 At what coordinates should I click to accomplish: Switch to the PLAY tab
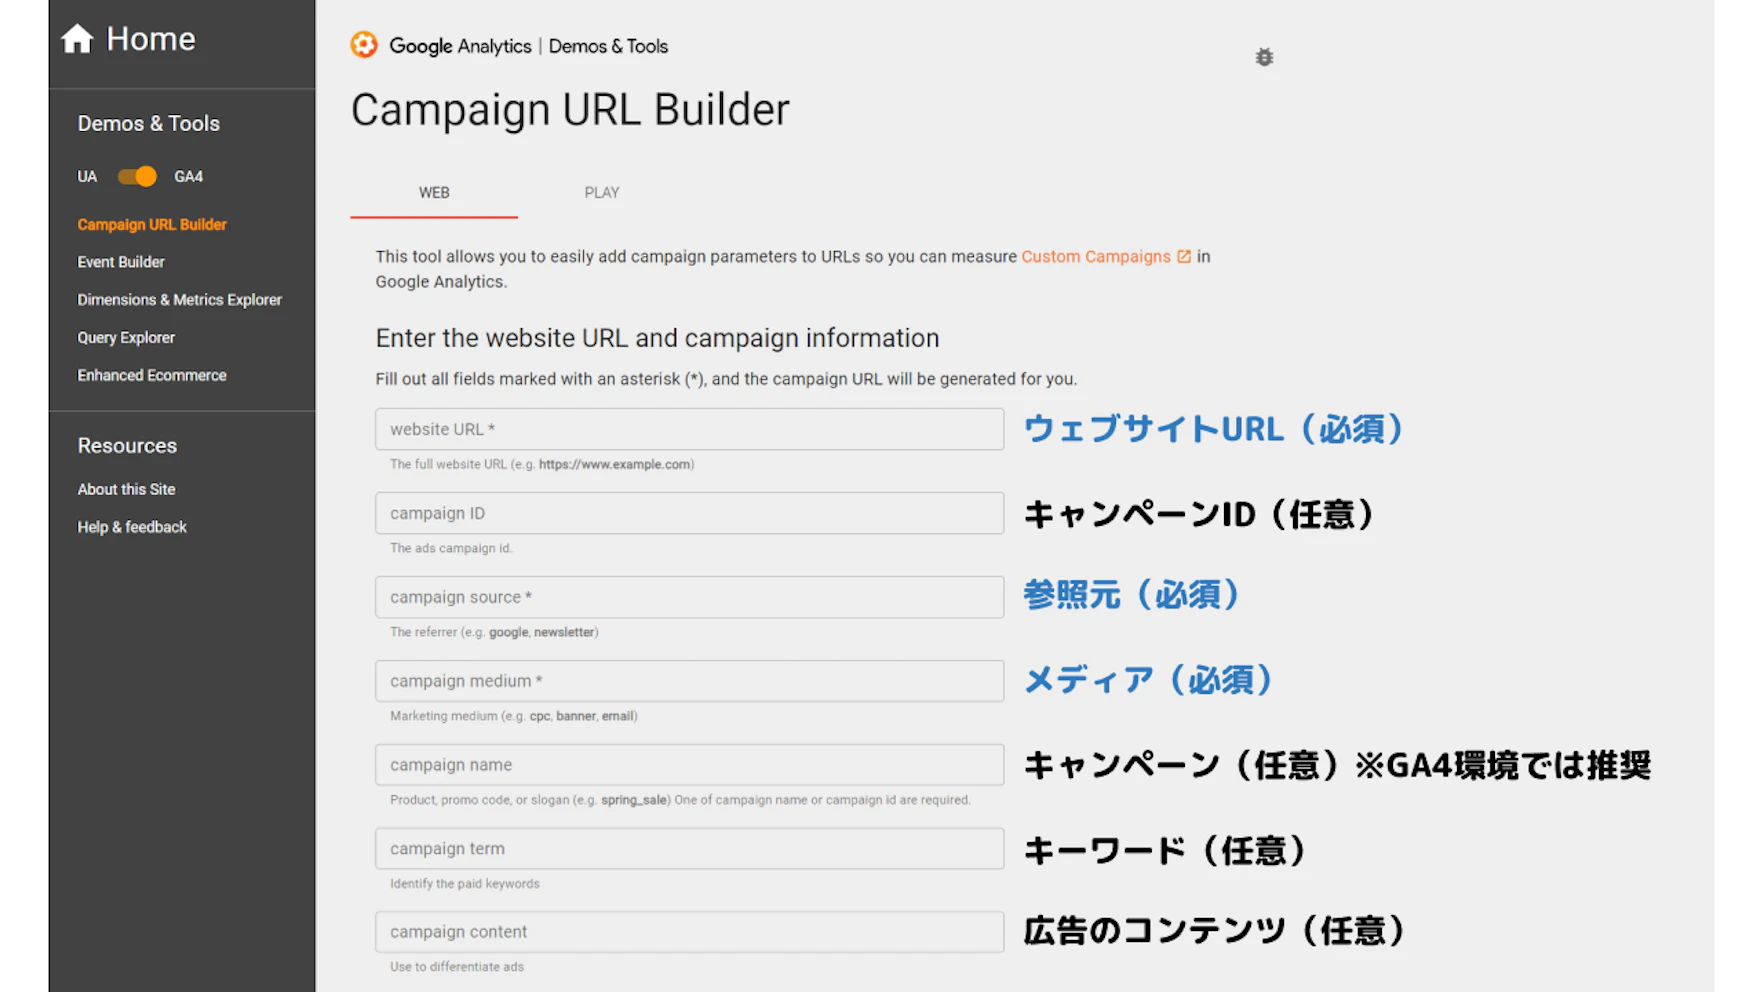[602, 192]
